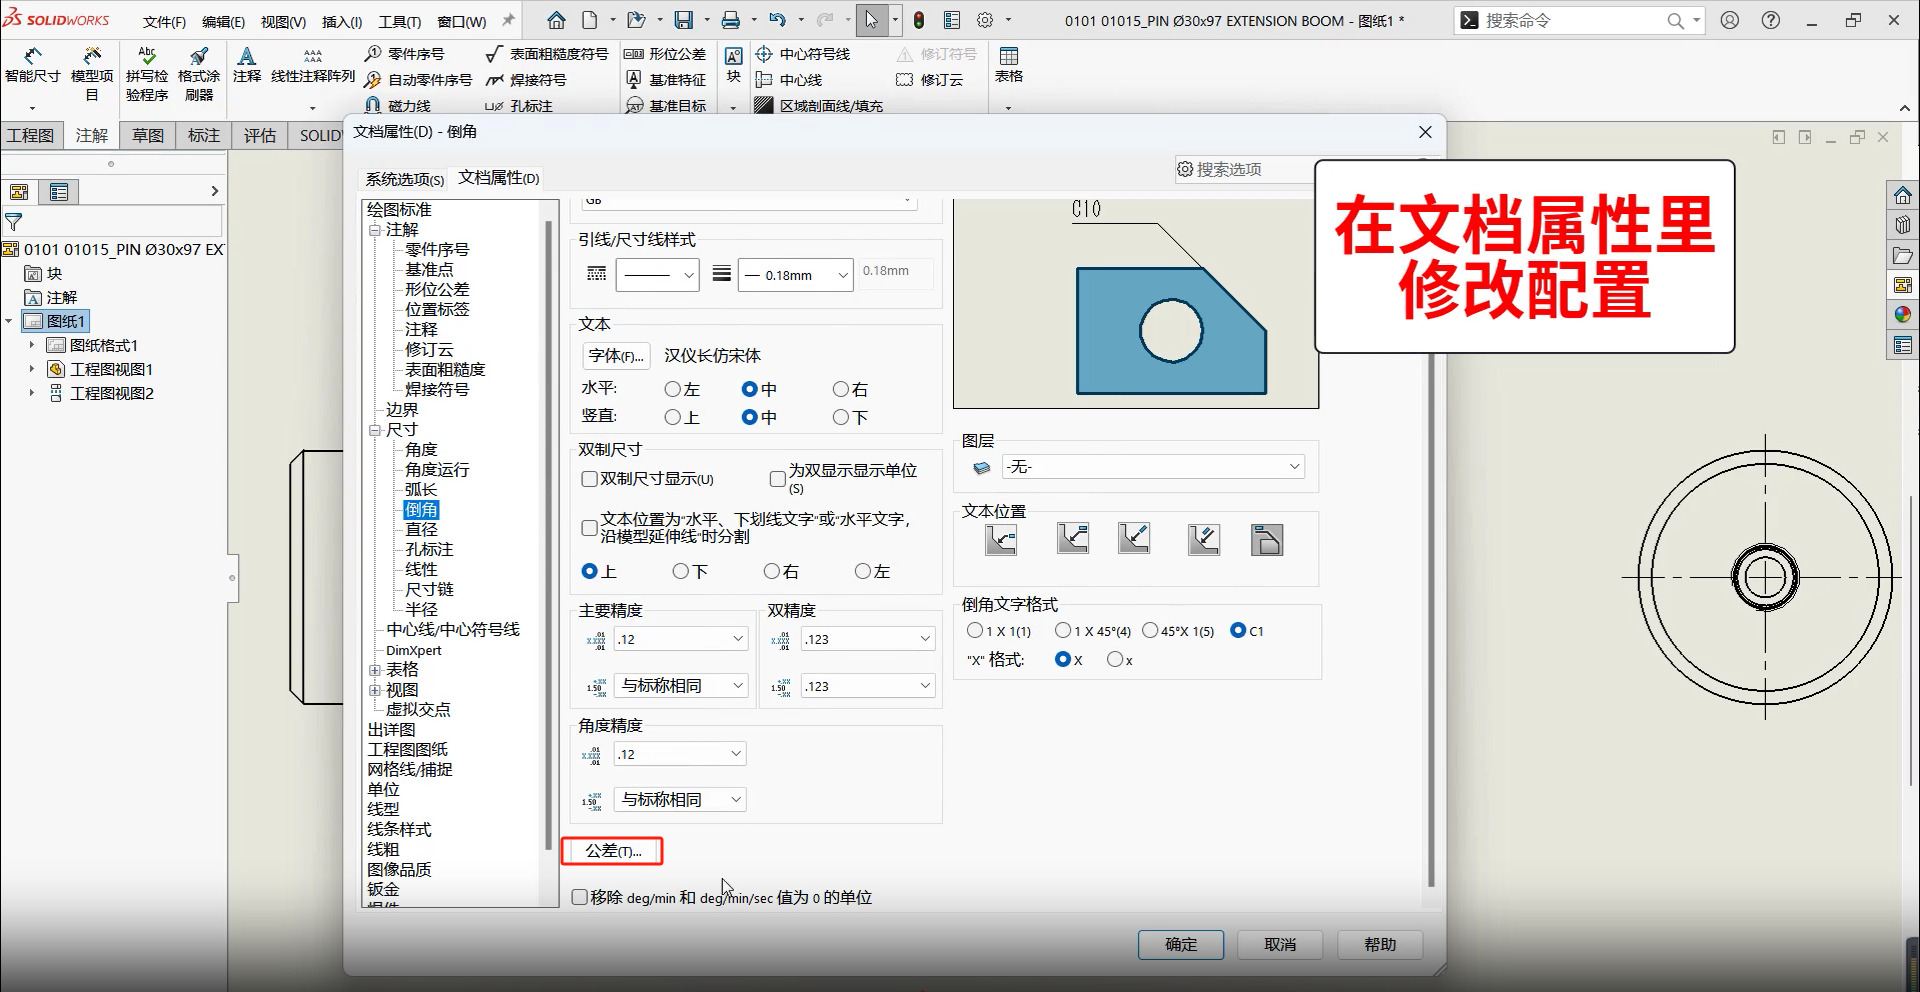1920x992 pixels.
Task: Open line thickness 0.18mm dropdown
Action: point(795,274)
